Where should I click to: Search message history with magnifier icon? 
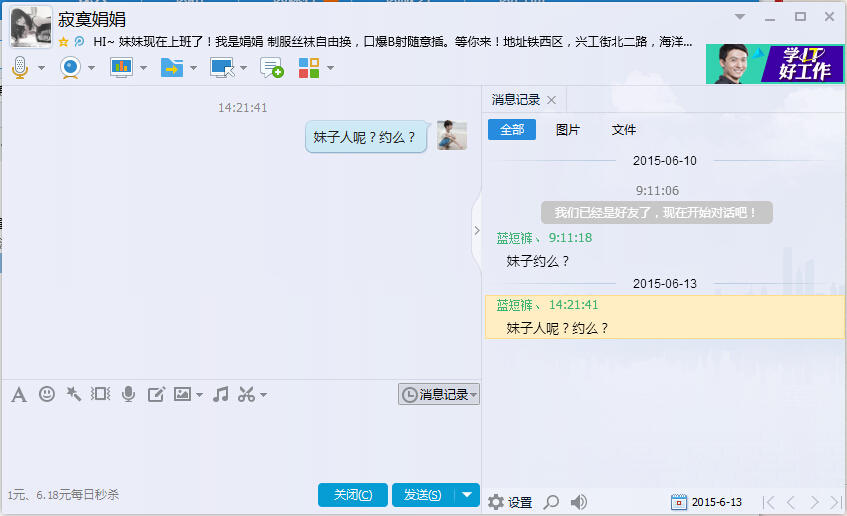coord(551,502)
